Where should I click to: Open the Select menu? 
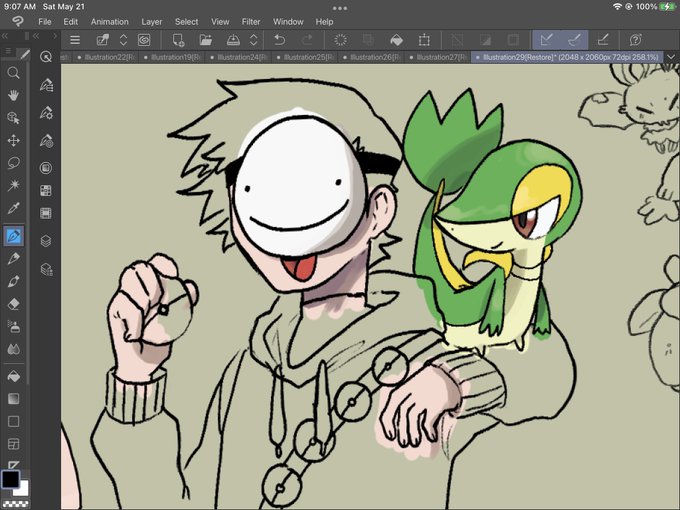pos(186,22)
